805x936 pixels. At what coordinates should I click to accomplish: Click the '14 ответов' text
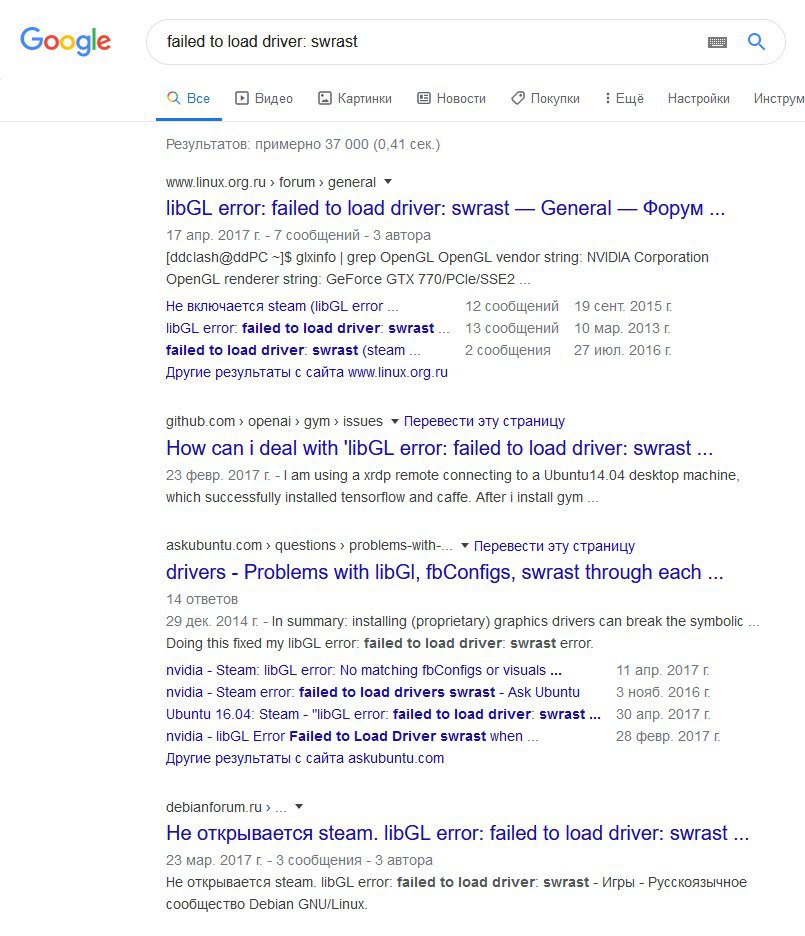202,599
